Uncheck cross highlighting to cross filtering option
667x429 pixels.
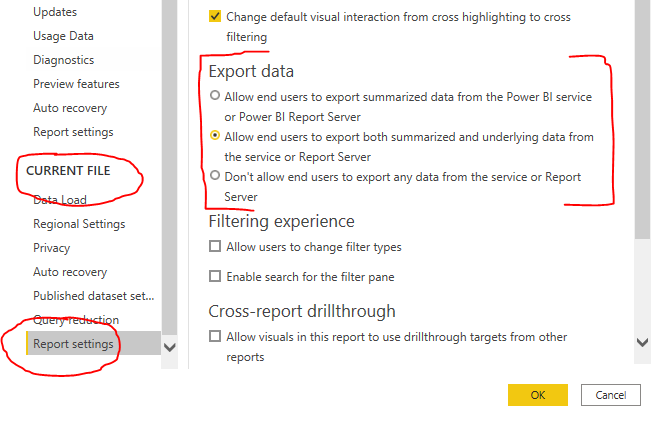coord(215,17)
